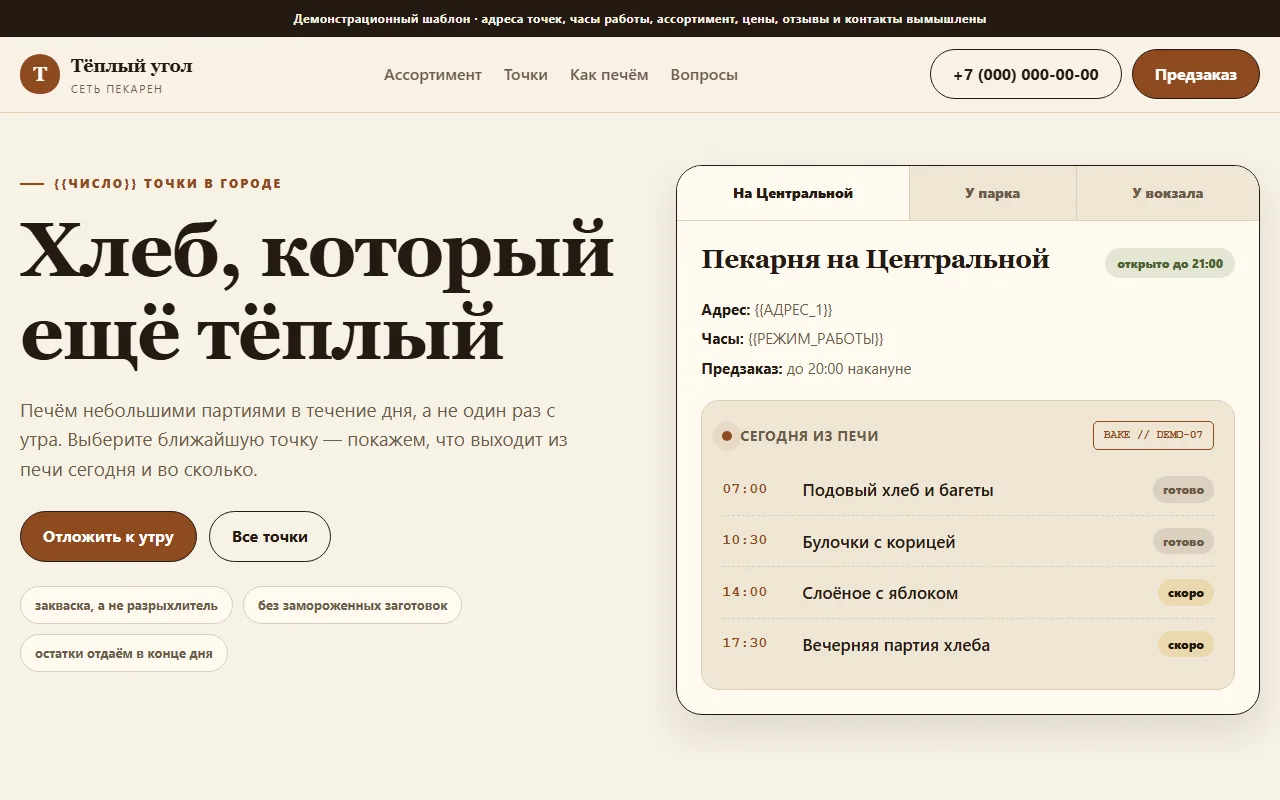
Task: Click the «Отложить к утру» button
Action: (108, 537)
